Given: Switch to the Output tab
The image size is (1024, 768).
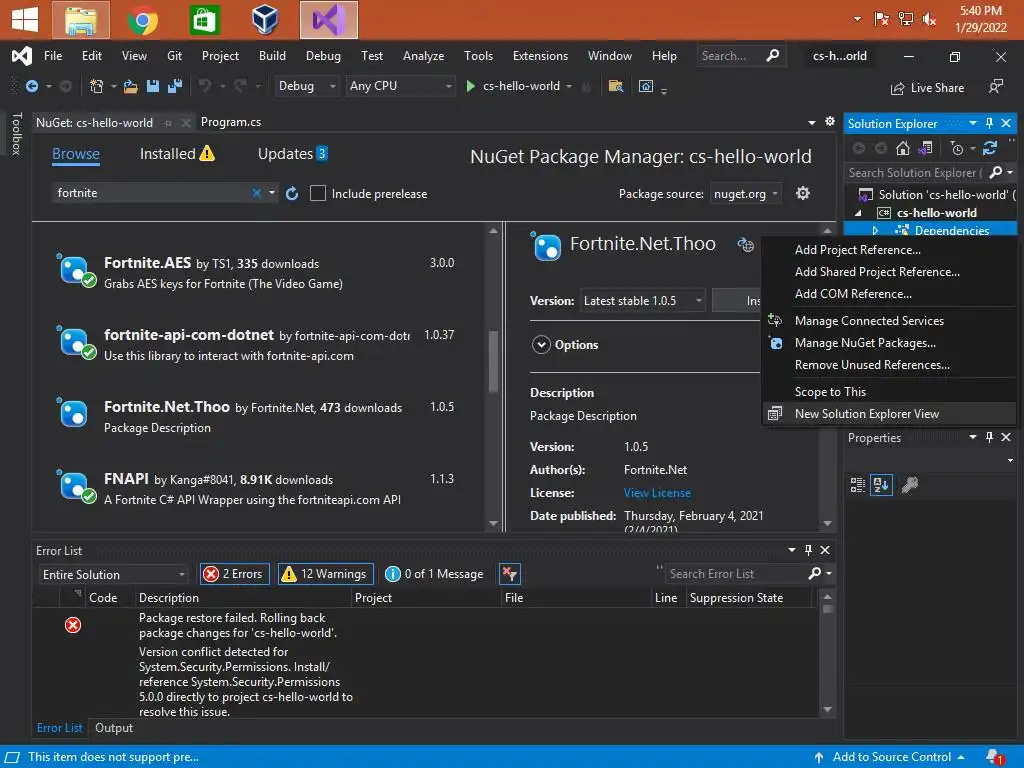Looking at the screenshot, I should pyautogui.click(x=114, y=728).
